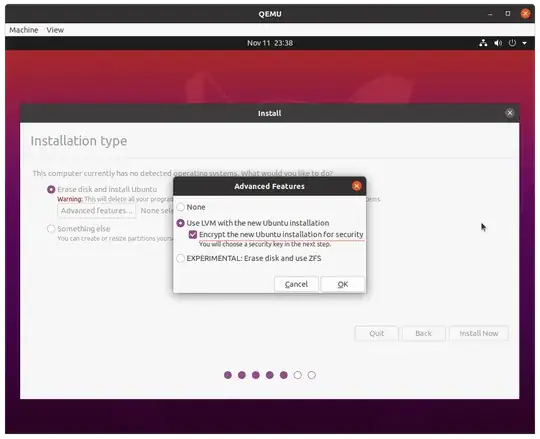
Task: Click the Install Now button
Action: pos(479,333)
